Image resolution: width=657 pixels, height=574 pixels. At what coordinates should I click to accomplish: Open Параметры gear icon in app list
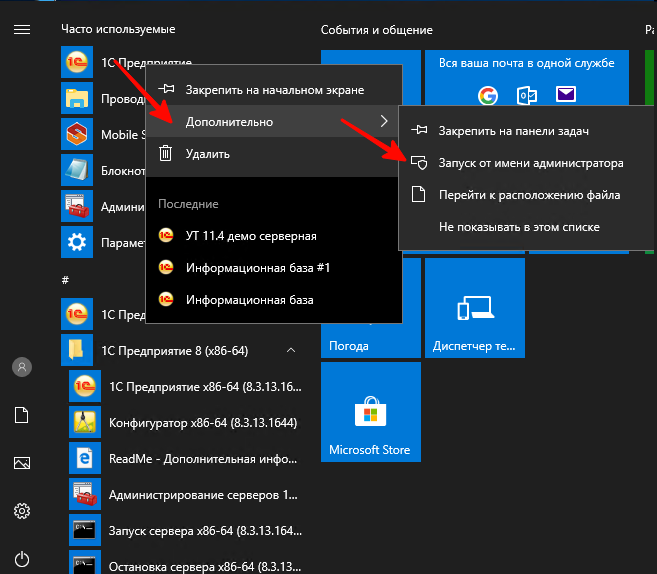tap(77, 242)
